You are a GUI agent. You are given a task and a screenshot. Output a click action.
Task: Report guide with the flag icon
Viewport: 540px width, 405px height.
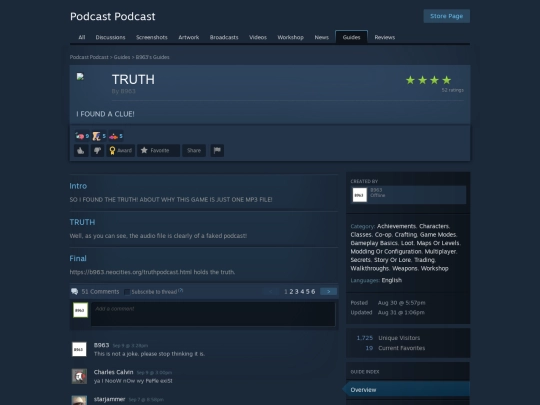point(217,150)
